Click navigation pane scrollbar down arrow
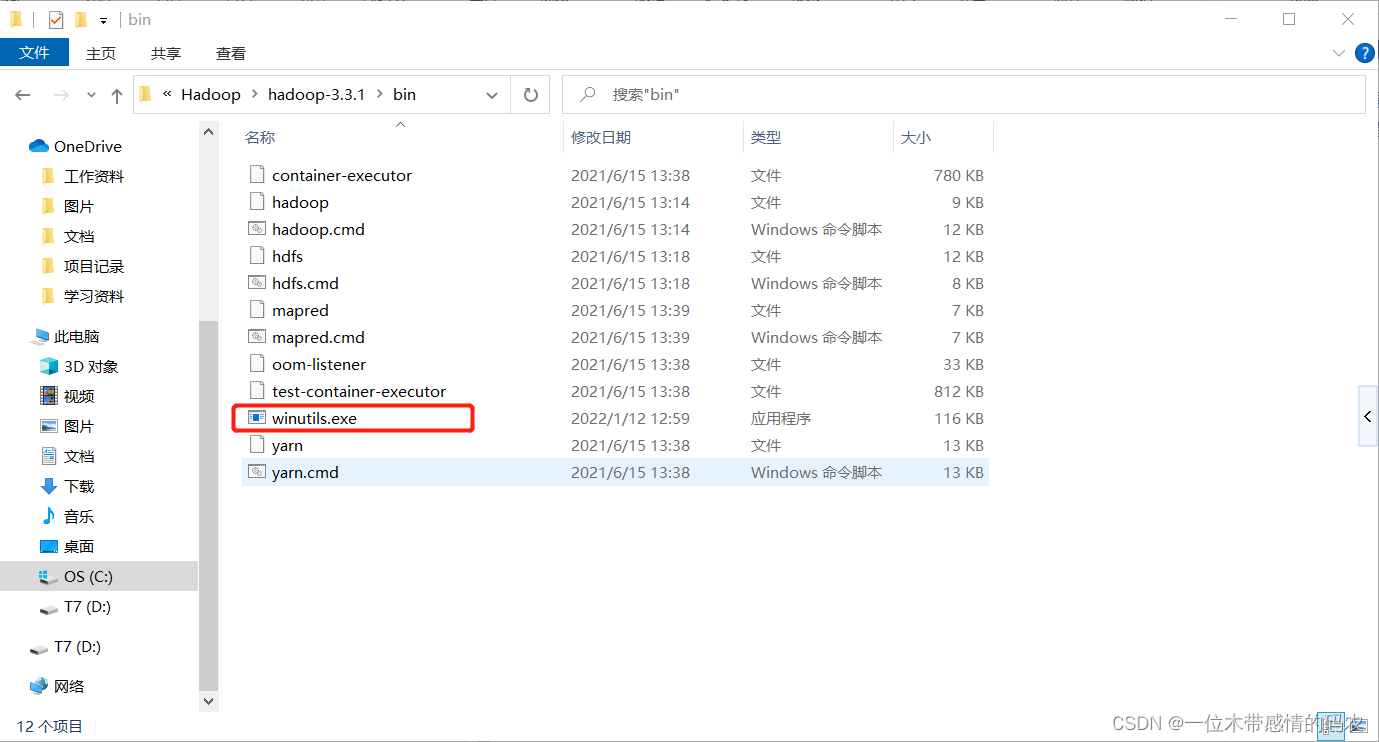 (209, 702)
